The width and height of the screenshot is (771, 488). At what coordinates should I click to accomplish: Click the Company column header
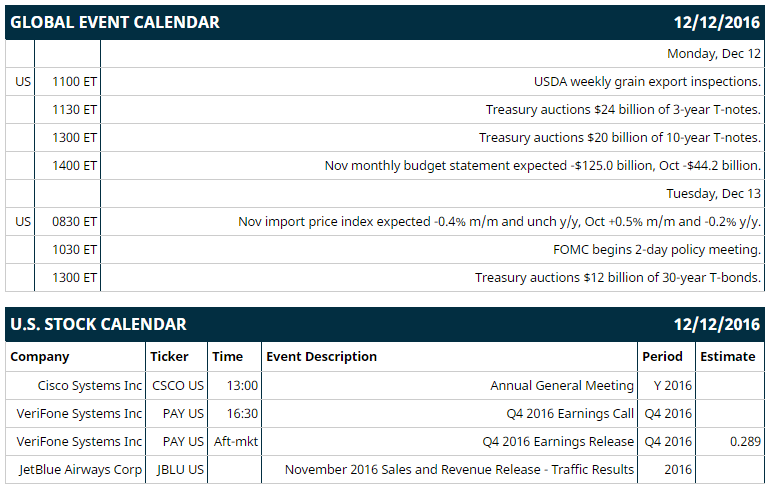point(40,357)
